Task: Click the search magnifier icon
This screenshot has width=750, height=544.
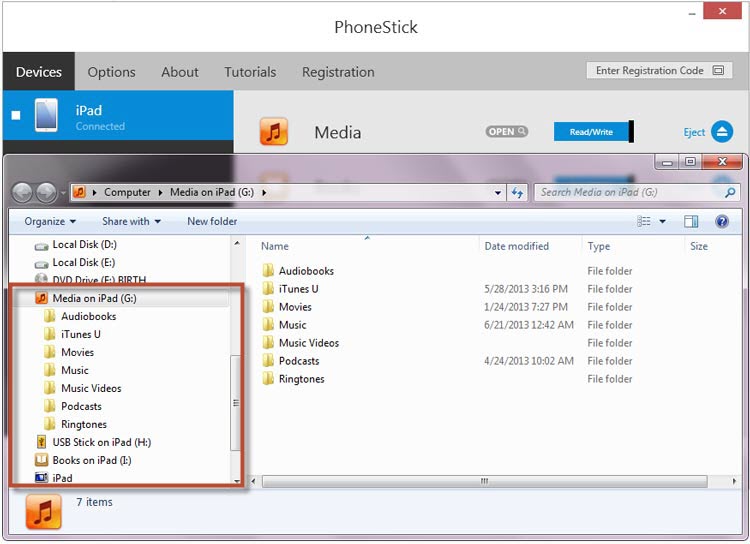Action: pos(730,193)
